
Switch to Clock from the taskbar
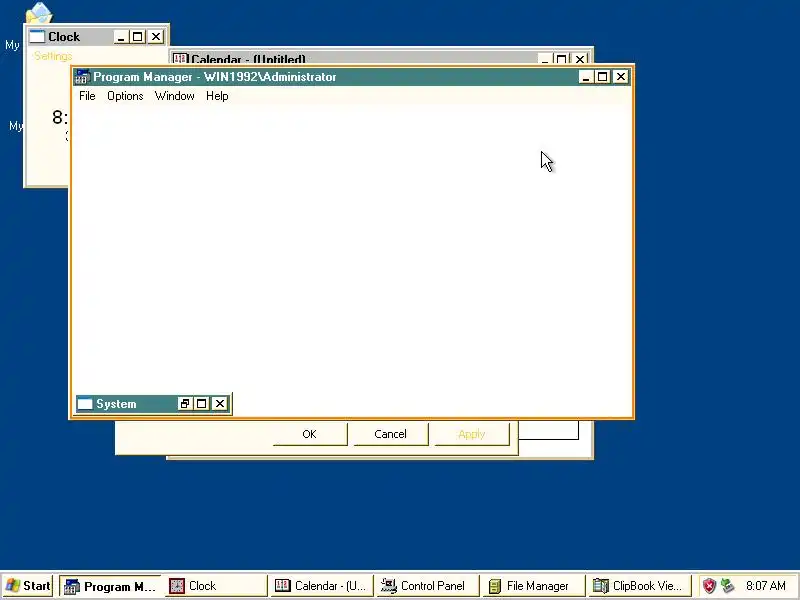pos(216,586)
